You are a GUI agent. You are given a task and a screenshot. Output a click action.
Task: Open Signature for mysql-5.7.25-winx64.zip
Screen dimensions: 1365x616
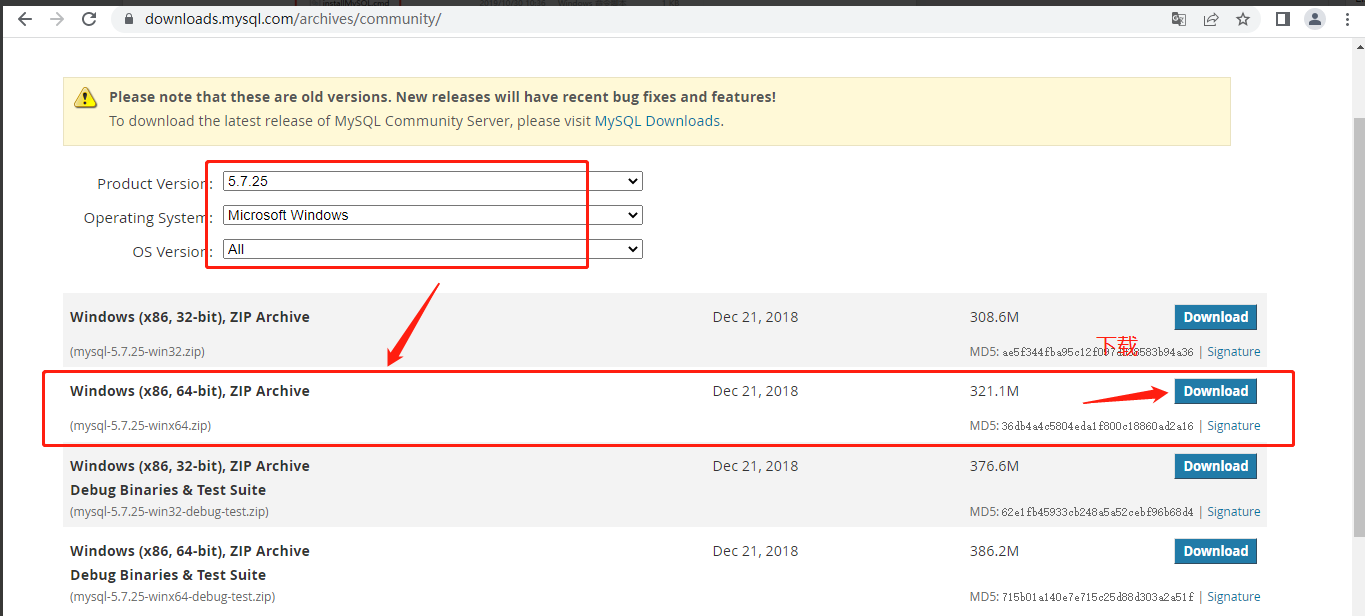pos(1233,426)
